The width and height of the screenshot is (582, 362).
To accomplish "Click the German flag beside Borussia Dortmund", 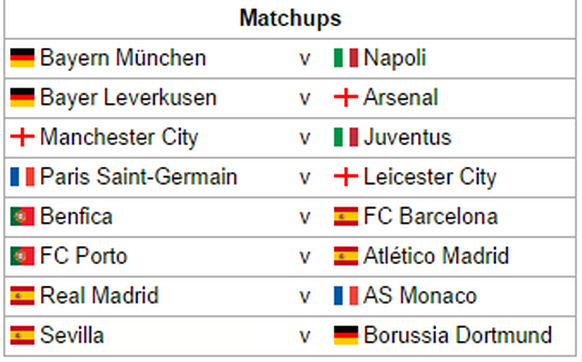I will click(346, 335).
